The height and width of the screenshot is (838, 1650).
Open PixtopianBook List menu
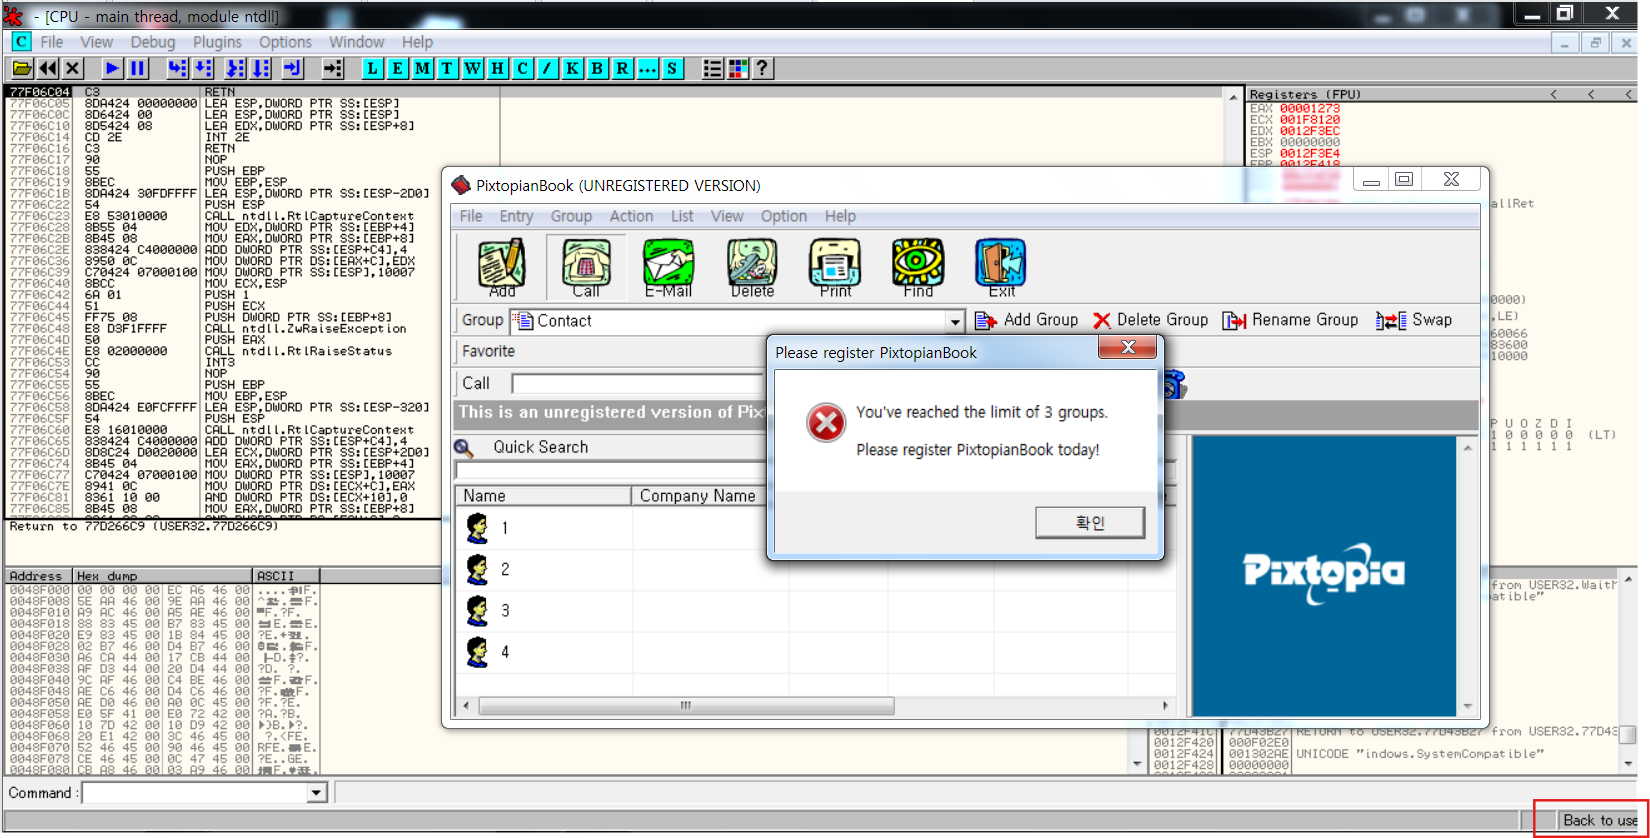[682, 216]
